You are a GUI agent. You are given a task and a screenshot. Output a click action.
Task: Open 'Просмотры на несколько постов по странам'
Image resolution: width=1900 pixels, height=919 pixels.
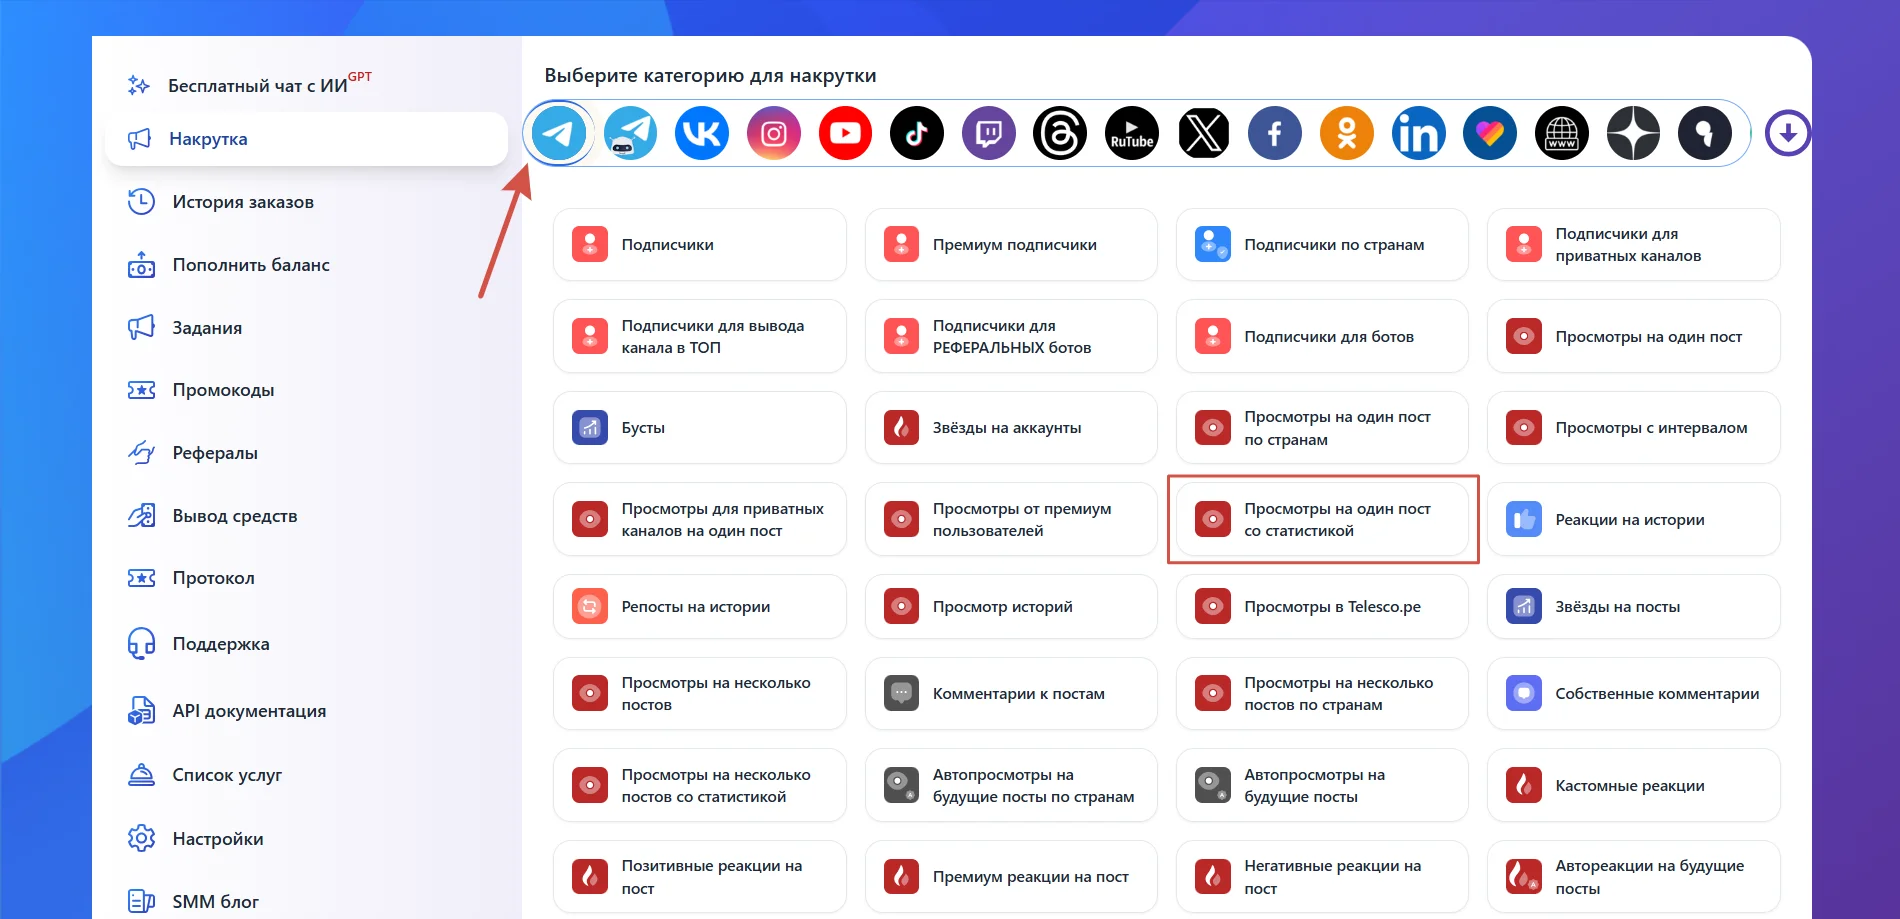(1322, 694)
